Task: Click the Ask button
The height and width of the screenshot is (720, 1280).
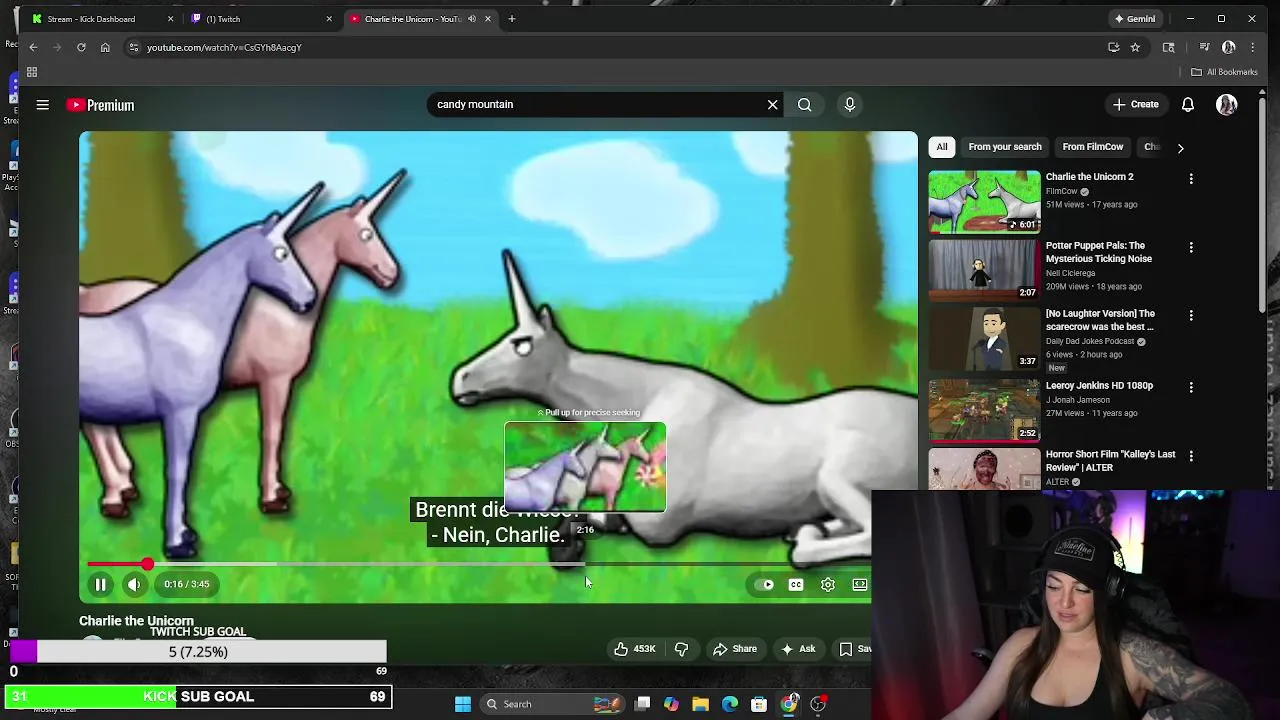Action: tap(797, 649)
